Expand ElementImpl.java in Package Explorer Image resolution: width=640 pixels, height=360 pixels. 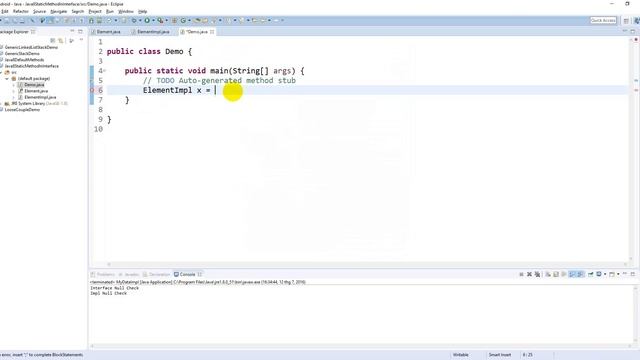tap(13, 98)
